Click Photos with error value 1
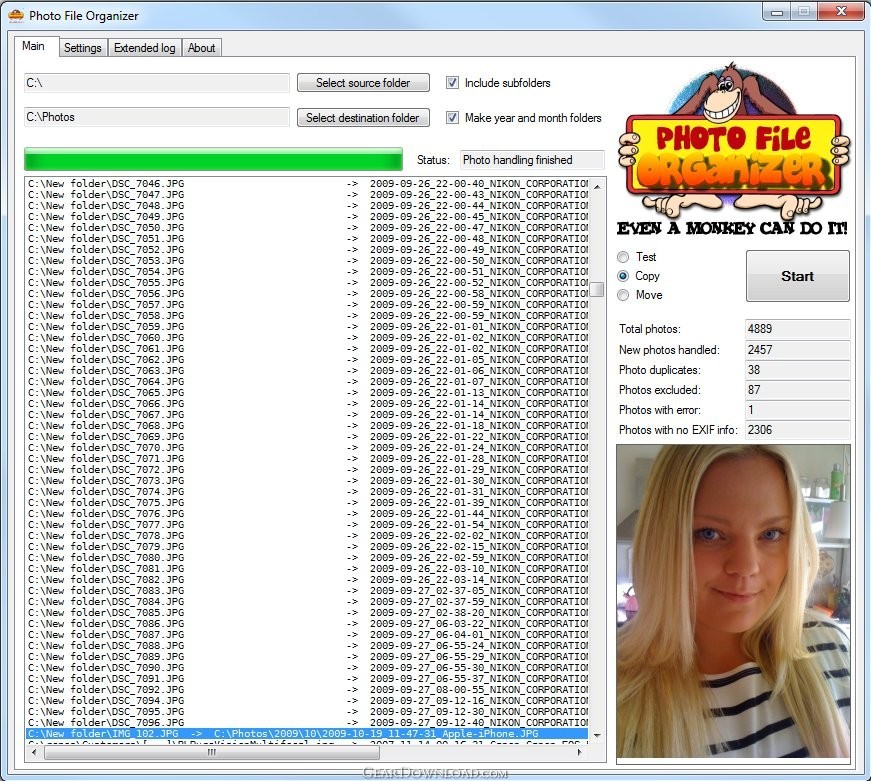 click(797, 410)
